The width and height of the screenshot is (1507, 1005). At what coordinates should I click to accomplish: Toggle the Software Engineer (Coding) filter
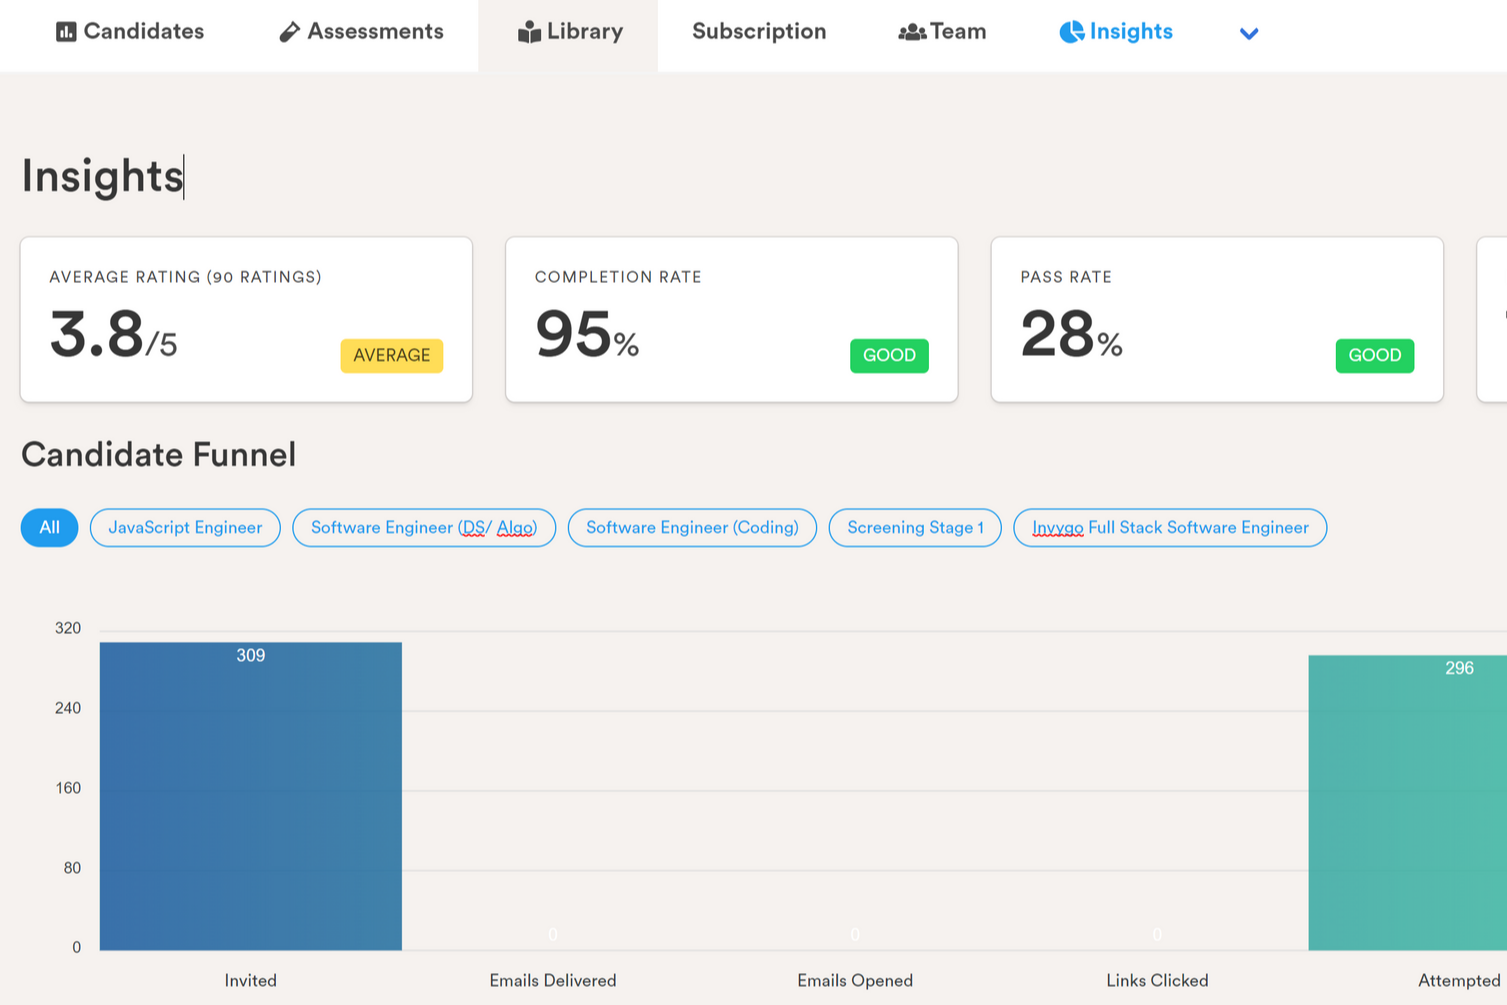pos(692,527)
